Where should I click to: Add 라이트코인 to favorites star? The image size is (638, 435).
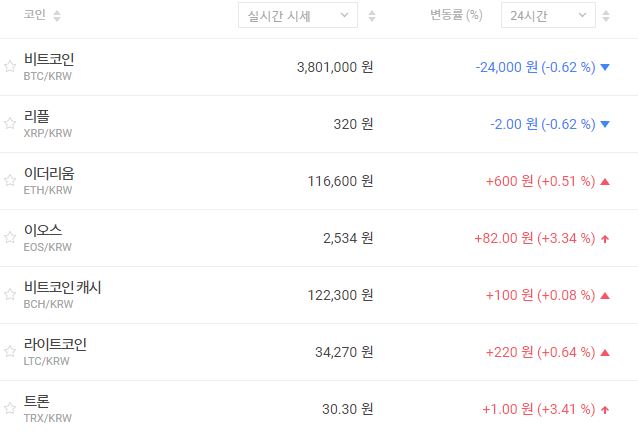tap(10, 352)
